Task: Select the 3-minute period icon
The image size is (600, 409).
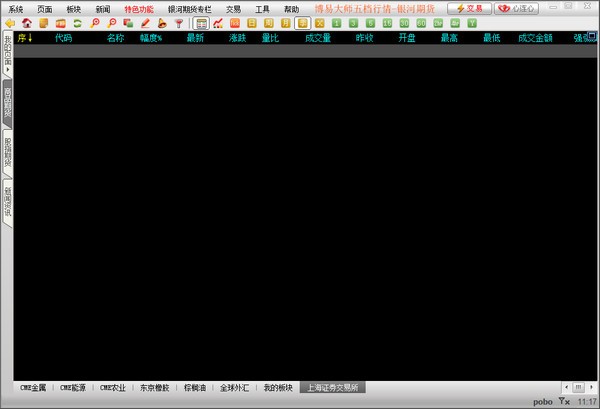Action: coord(353,23)
